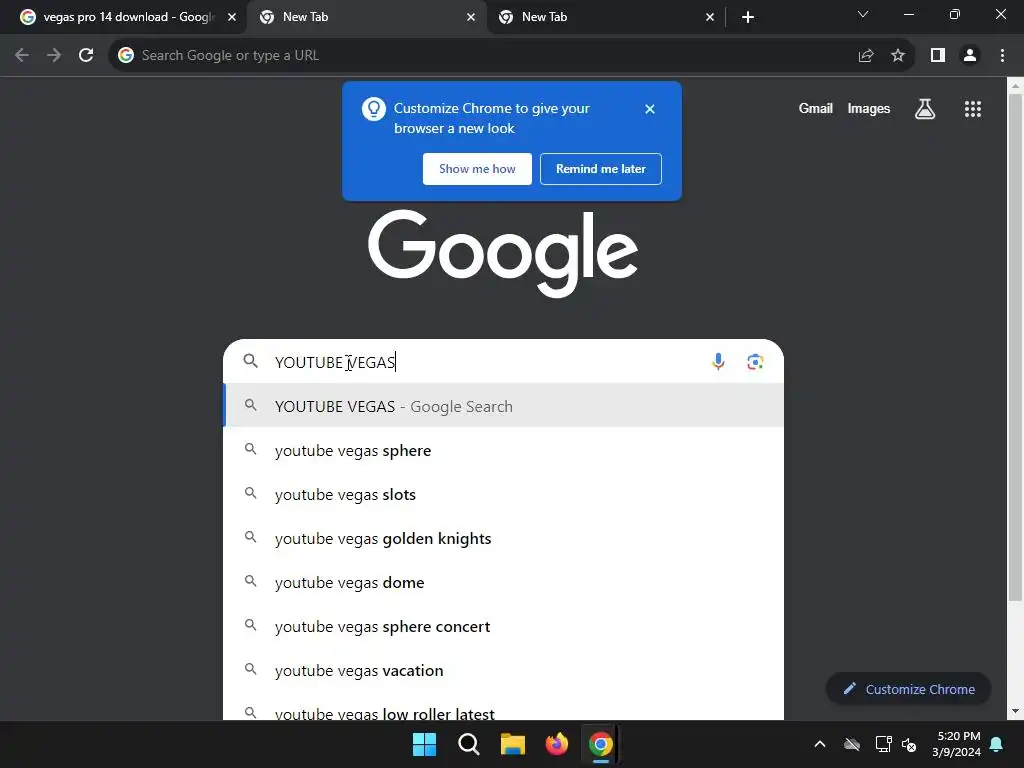Close the third New Tab tab

(x=710, y=17)
